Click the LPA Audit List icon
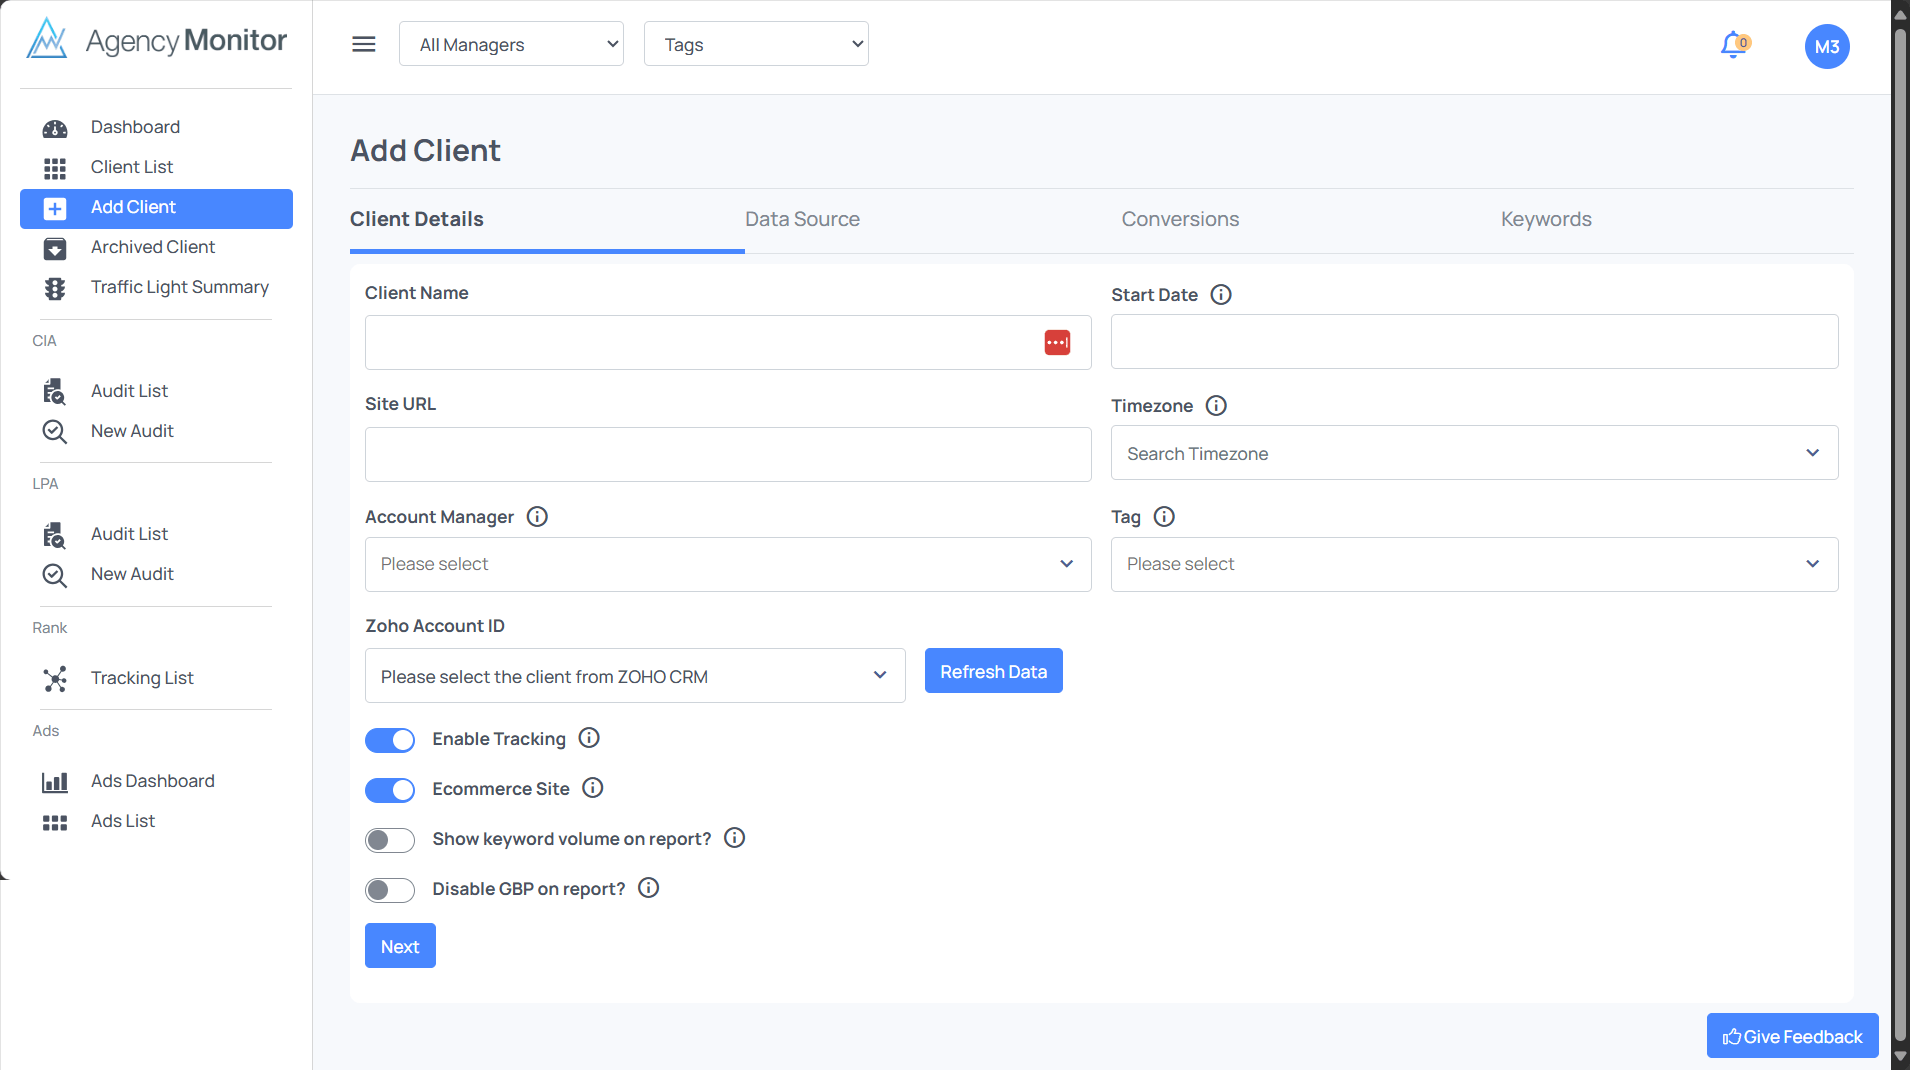This screenshot has width=1910, height=1070. (55, 535)
